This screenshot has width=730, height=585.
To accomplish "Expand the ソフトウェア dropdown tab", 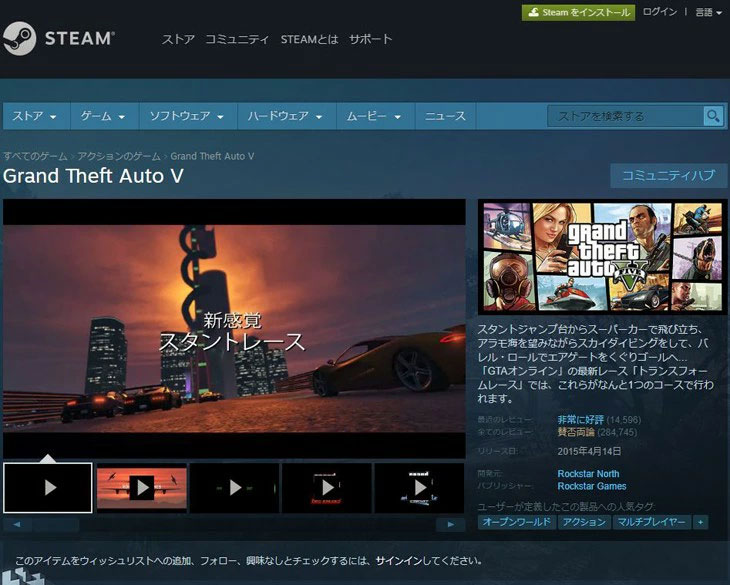I will (188, 116).
